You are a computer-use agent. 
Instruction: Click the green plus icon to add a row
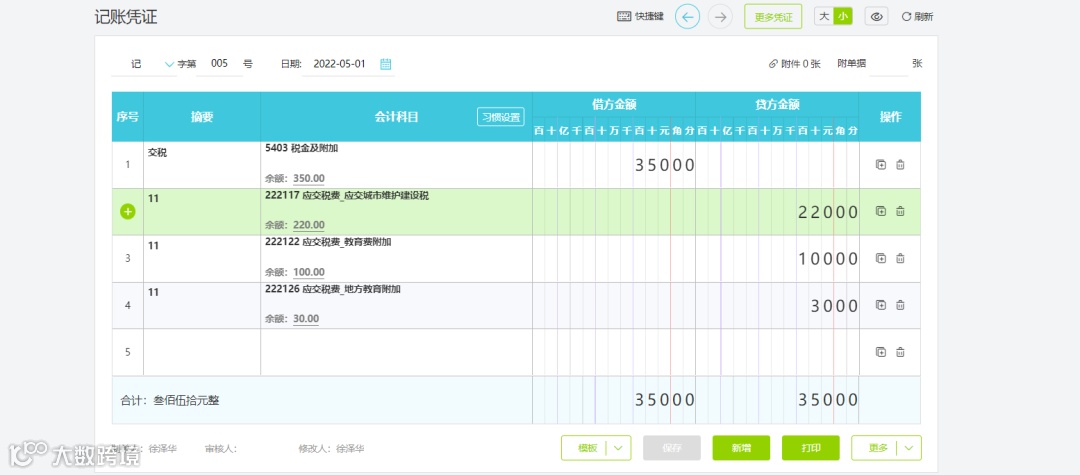coord(127,211)
